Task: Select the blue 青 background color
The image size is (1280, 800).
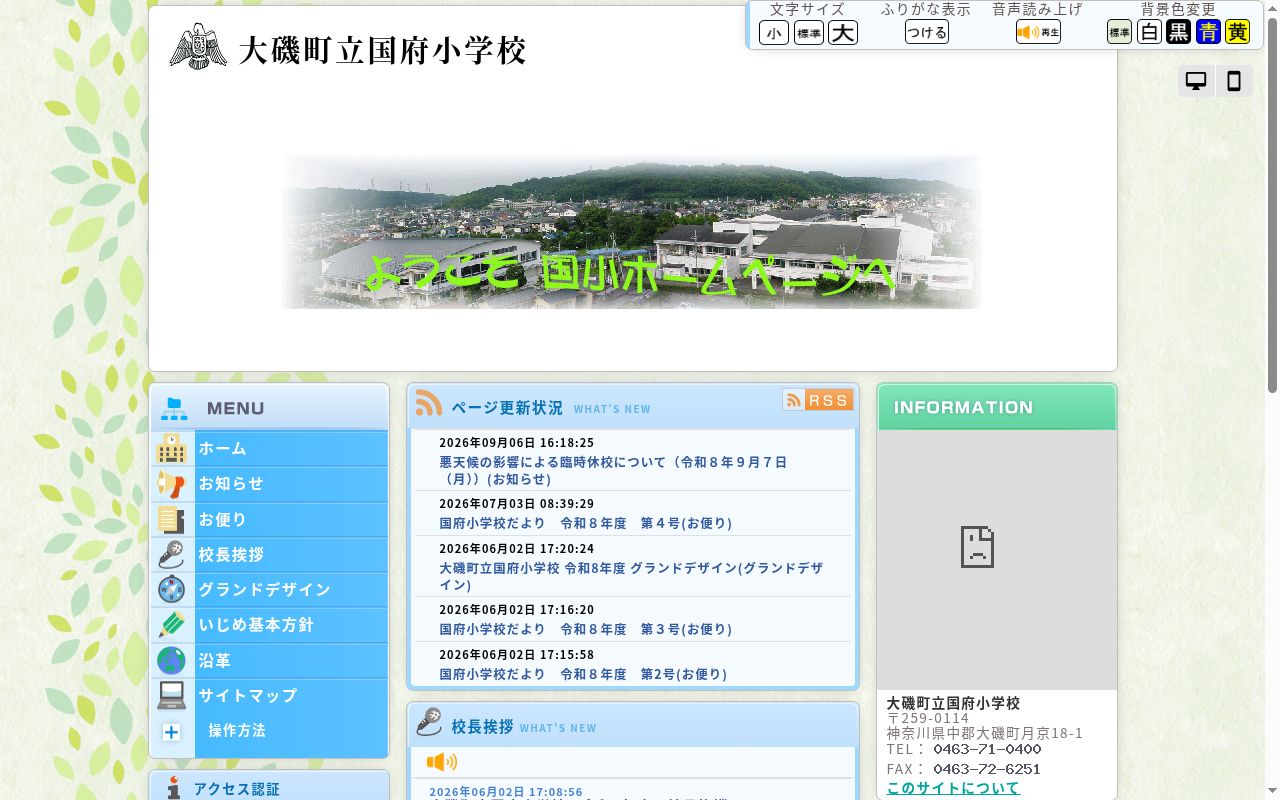Action: tap(1208, 32)
